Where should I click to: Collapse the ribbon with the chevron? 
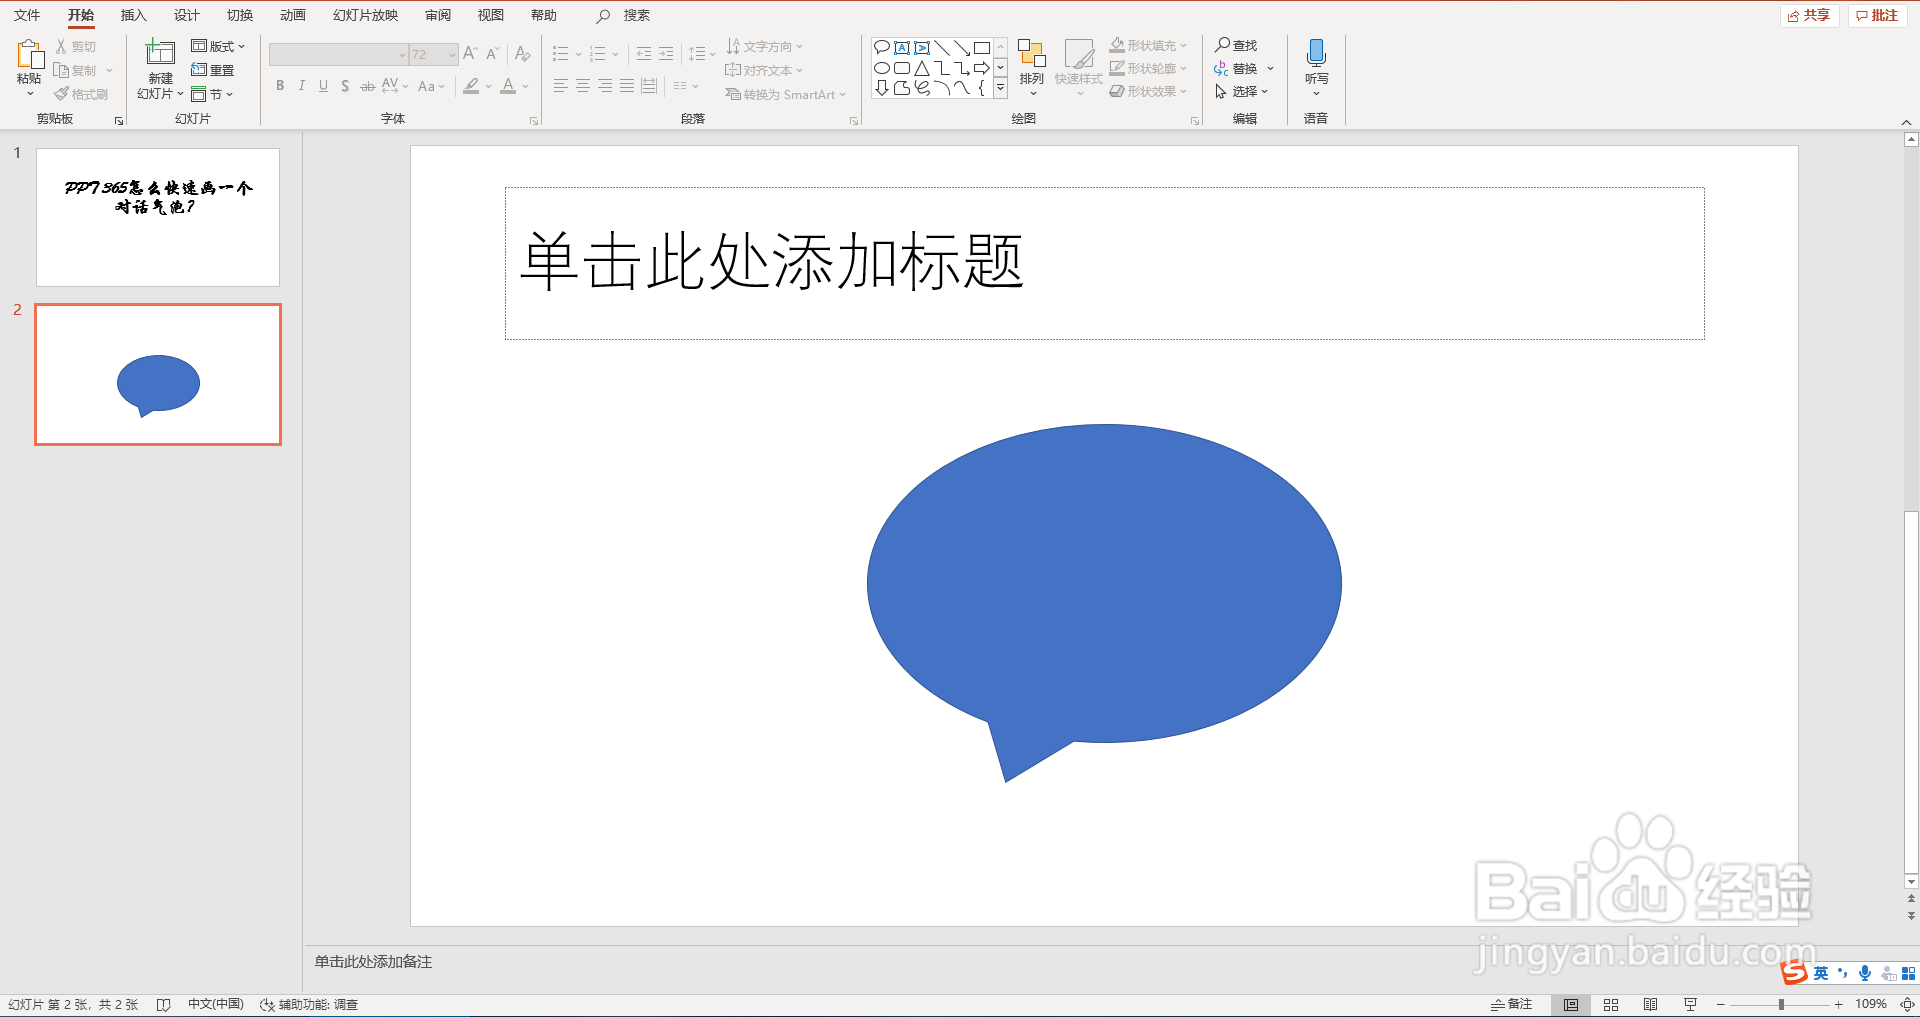1906,121
